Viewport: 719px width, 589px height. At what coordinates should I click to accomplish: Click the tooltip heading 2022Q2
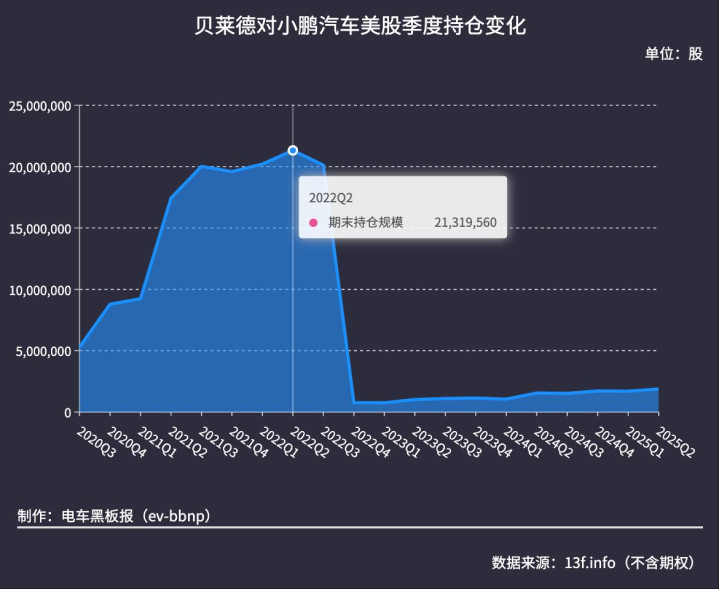click(x=331, y=198)
